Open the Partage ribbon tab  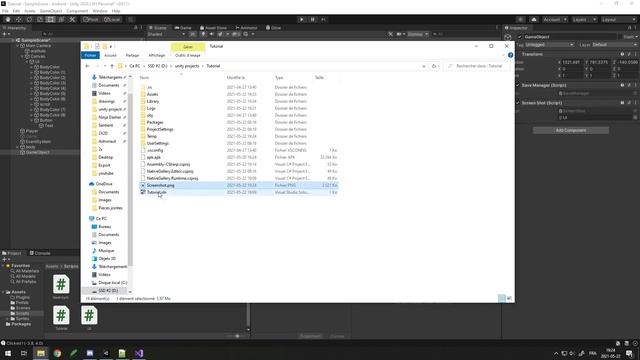click(132, 55)
